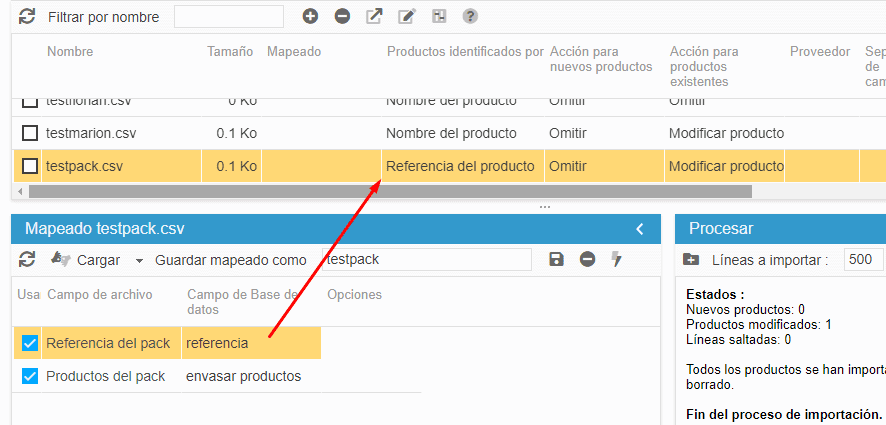Uncheck the Referencia del pack field checkbox
Screen dimensions: 886x425
tap(30, 343)
